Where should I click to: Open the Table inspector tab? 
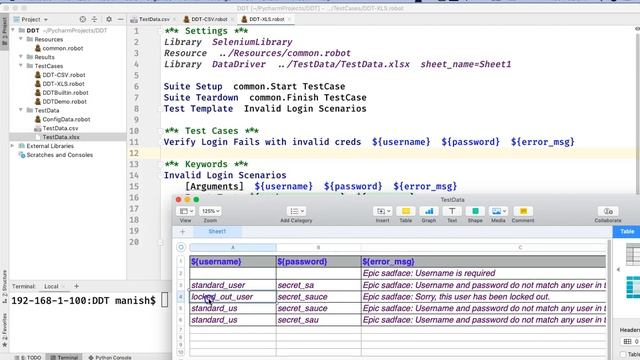click(x=627, y=231)
